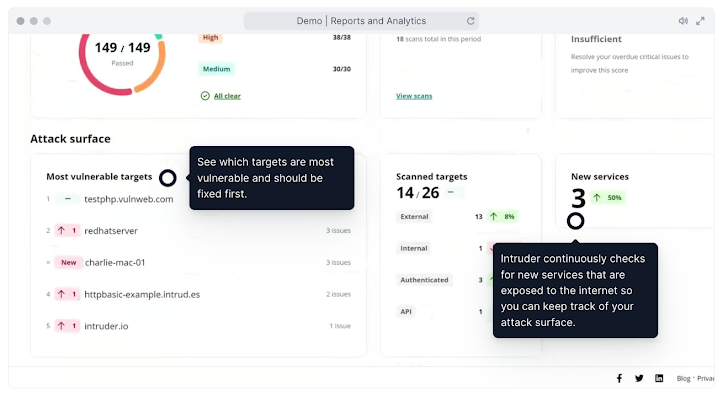This screenshot has width=728, height=400.
Task: Select testphp.vulnweb.com target
Action: [x=128, y=199]
